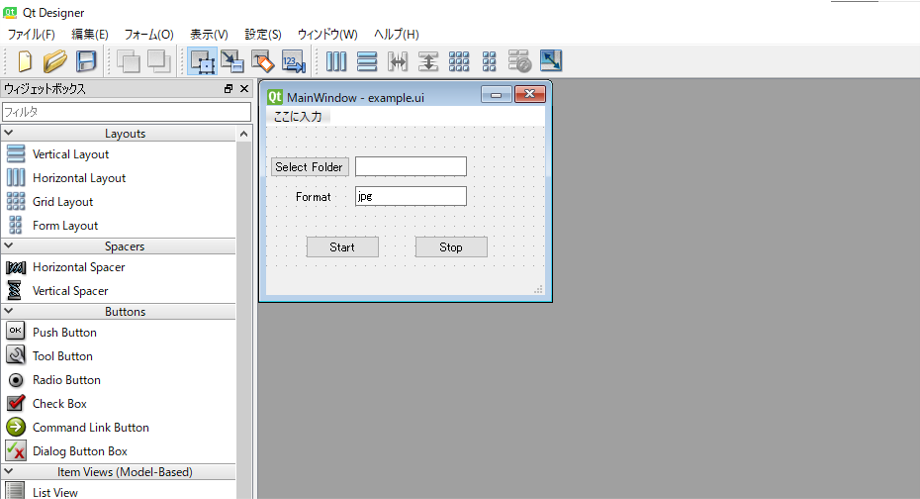Image resolution: width=920 pixels, height=499 pixels.
Task: Select the Edit Signals/Slots mode icon
Action: [x=232, y=61]
